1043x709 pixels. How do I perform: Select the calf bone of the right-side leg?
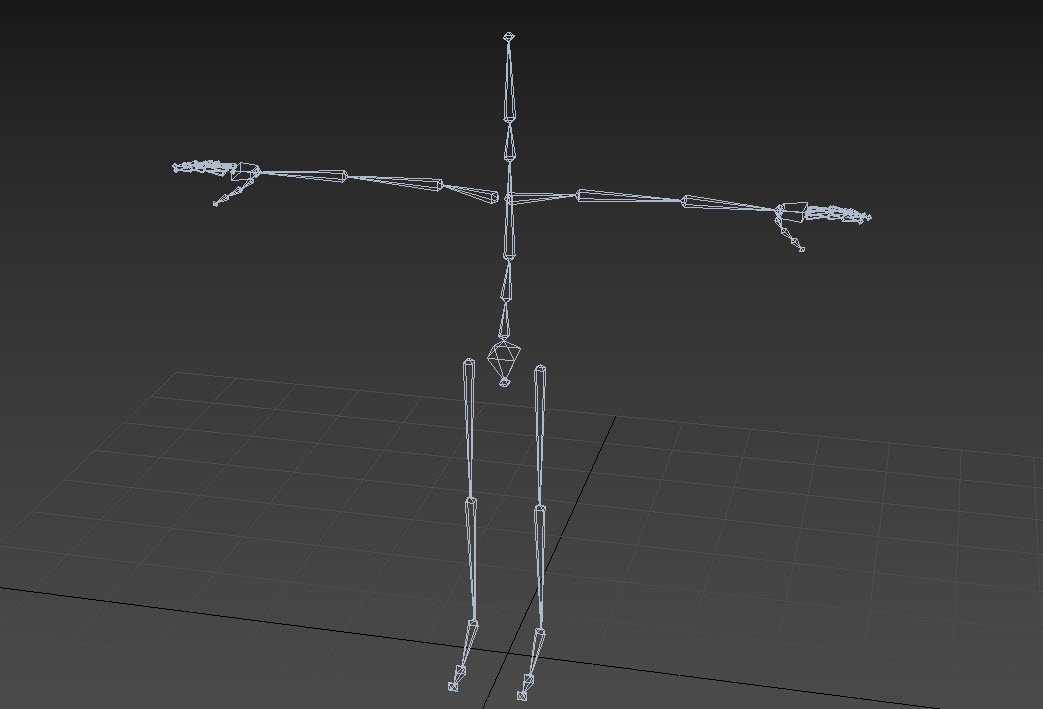click(x=539, y=567)
